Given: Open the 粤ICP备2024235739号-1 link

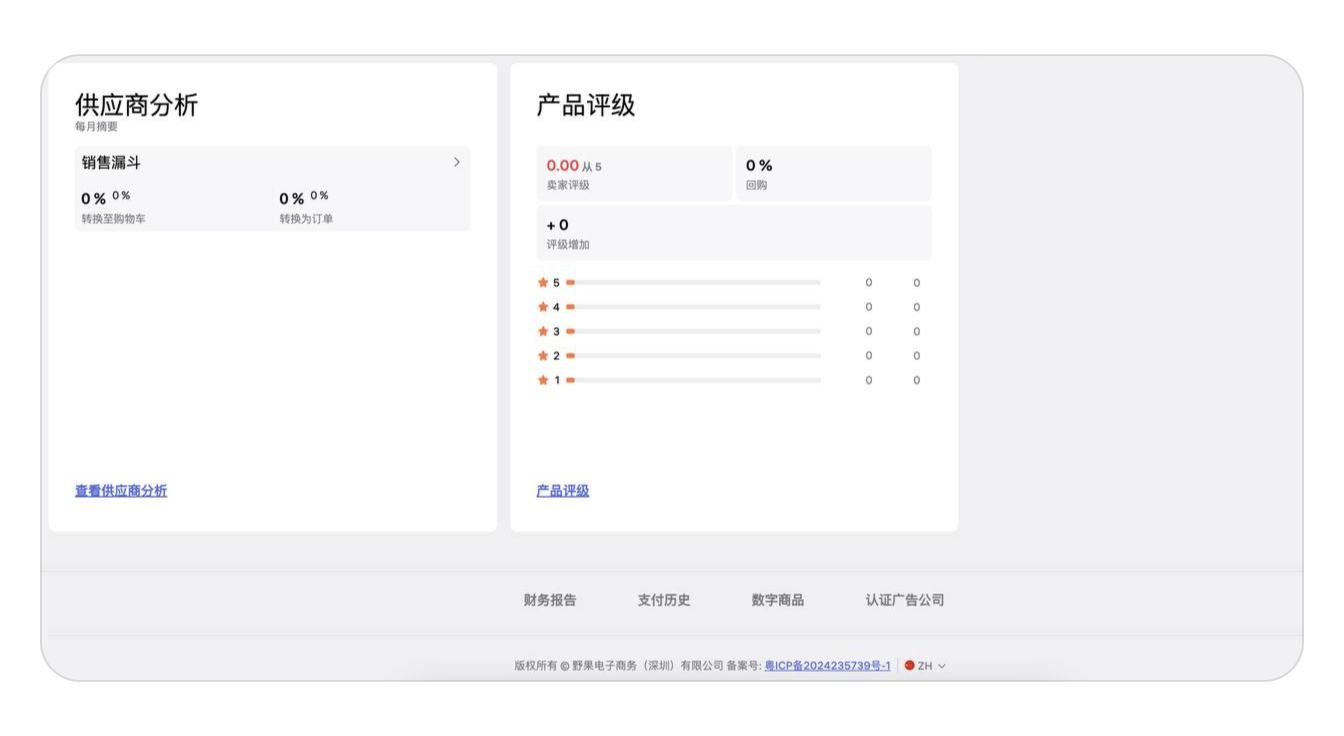Looking at the screenshot, I should (827, 666).
